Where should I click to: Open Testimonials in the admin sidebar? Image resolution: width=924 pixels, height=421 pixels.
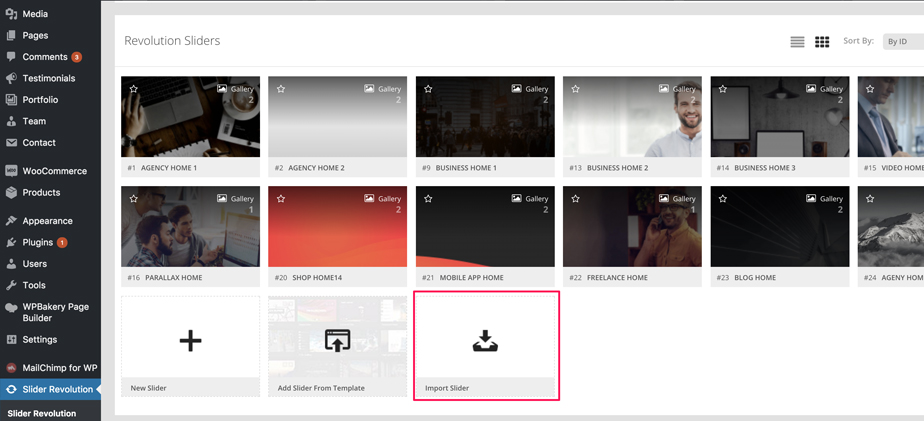(x=50, y=78)
